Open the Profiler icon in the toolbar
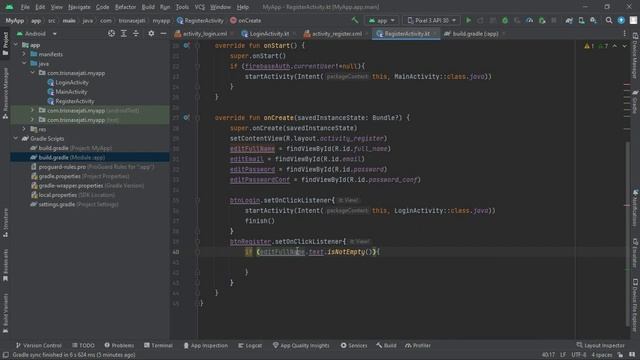The width and height of the screenshot is (640, 360). (x=529, y=20)
